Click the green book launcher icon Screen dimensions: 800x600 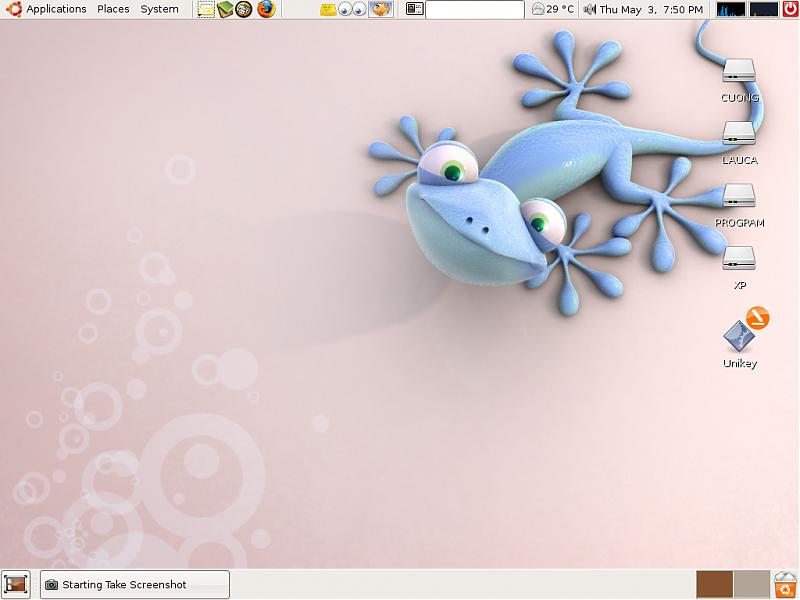pyautogui.click(x=226, y=10)
